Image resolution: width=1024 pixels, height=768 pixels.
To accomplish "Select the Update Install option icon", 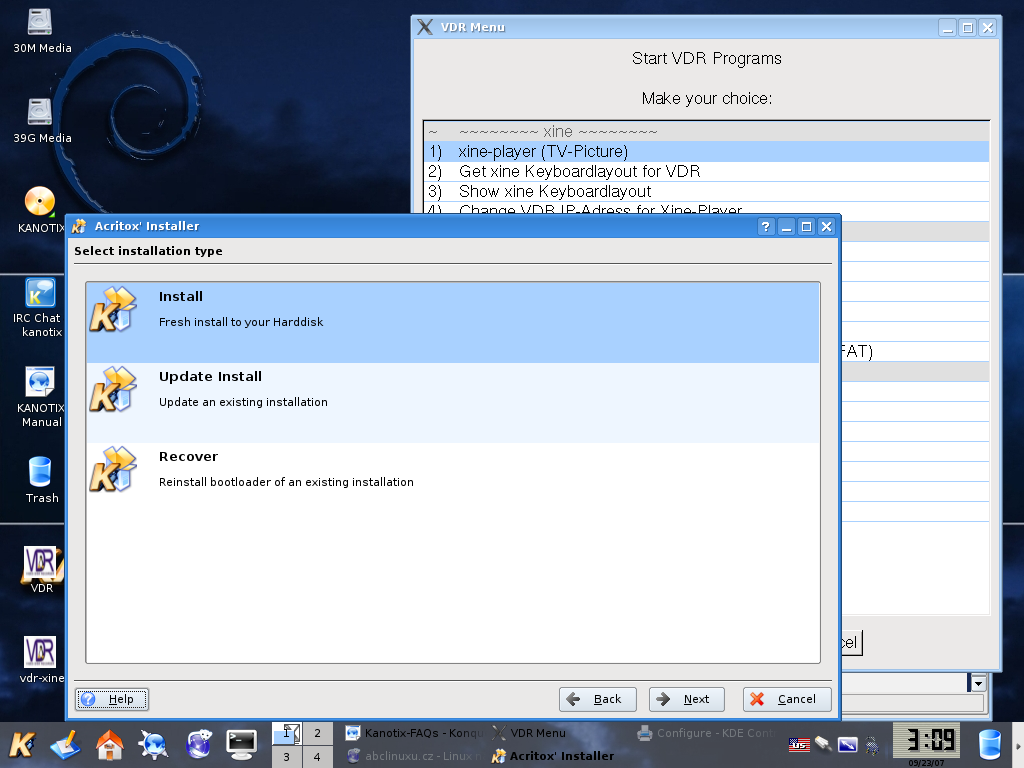I will 113,389.
